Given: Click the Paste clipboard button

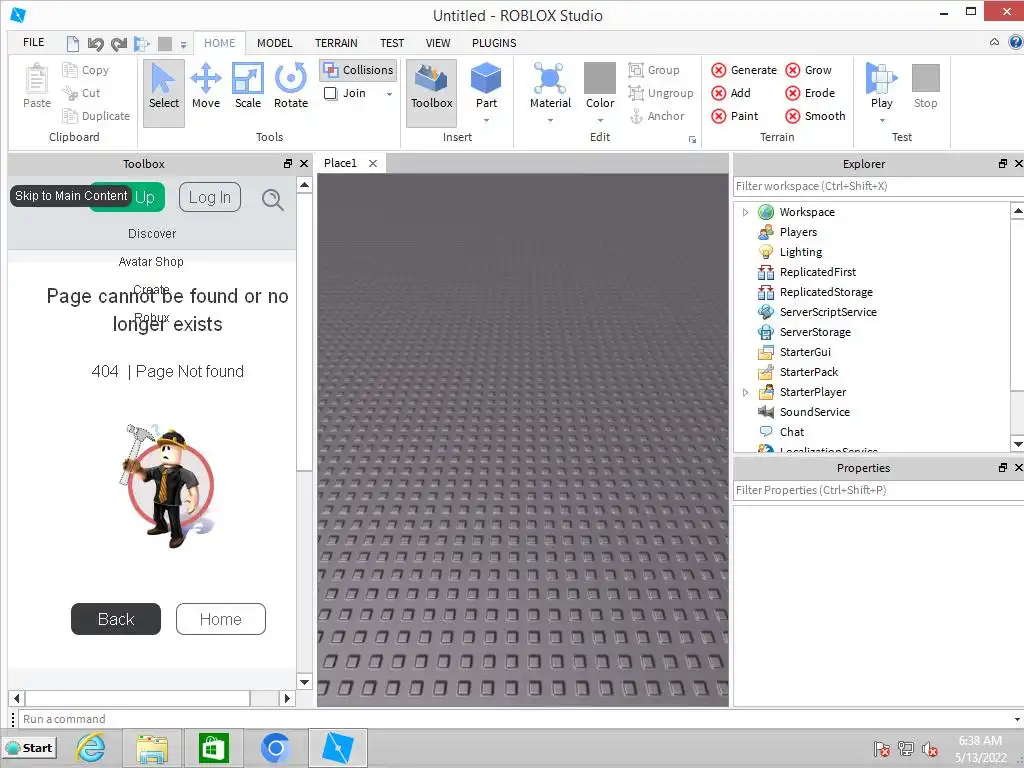Looking at the screenshot, I should pyautogui.click(x=37, y=86).
